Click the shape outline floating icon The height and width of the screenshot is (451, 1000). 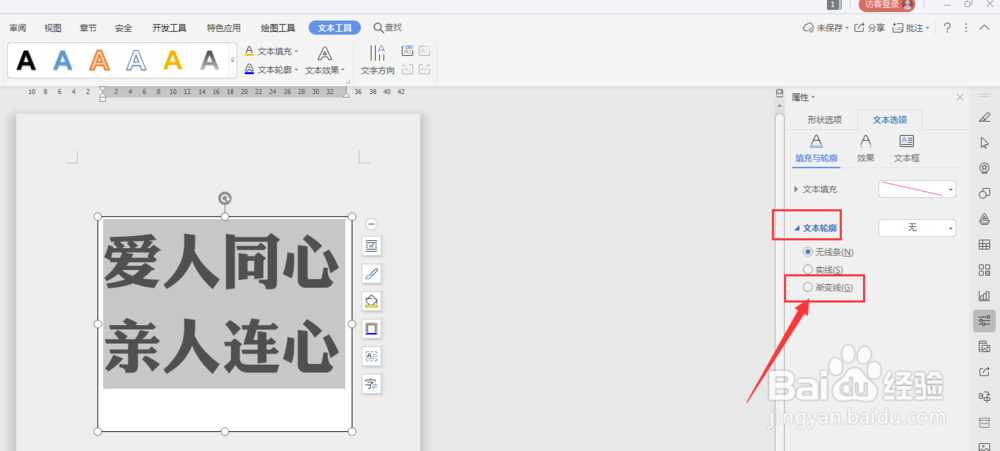pyautogui.click(x=372, y=329)
